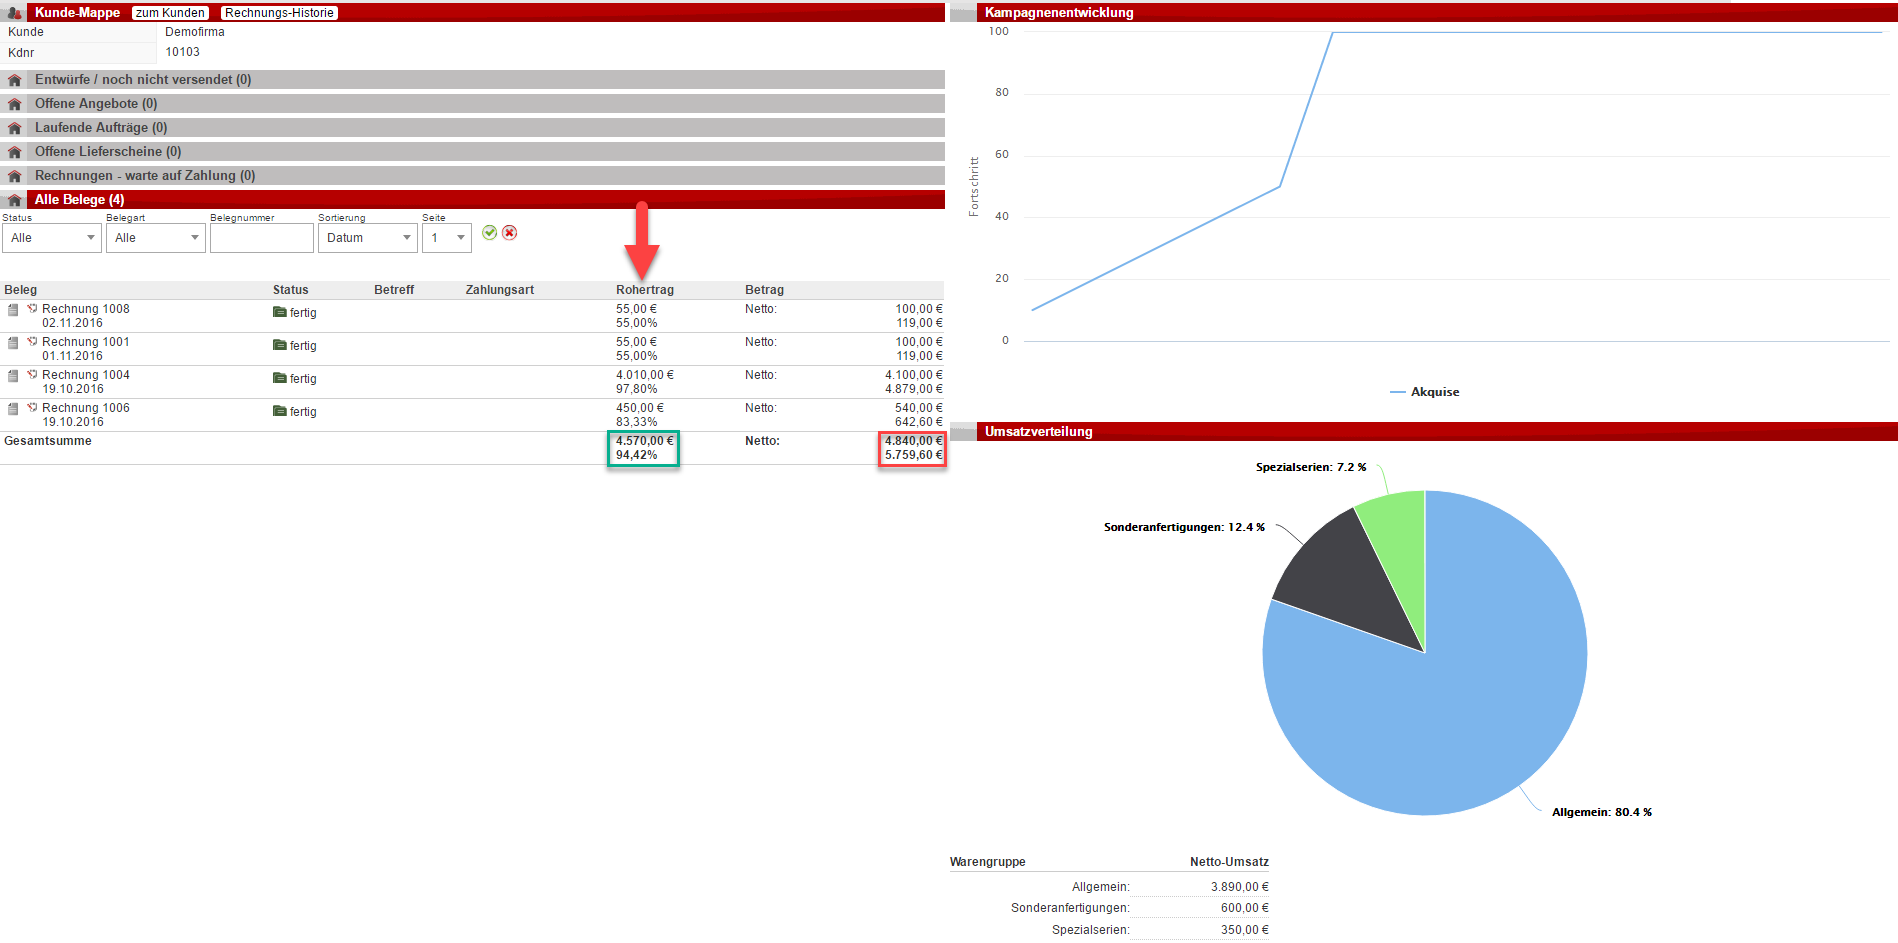The height and width of the screenshot is (943, 1898).
Task: Open the Seite page dropdown
Action: click(447, 238)
